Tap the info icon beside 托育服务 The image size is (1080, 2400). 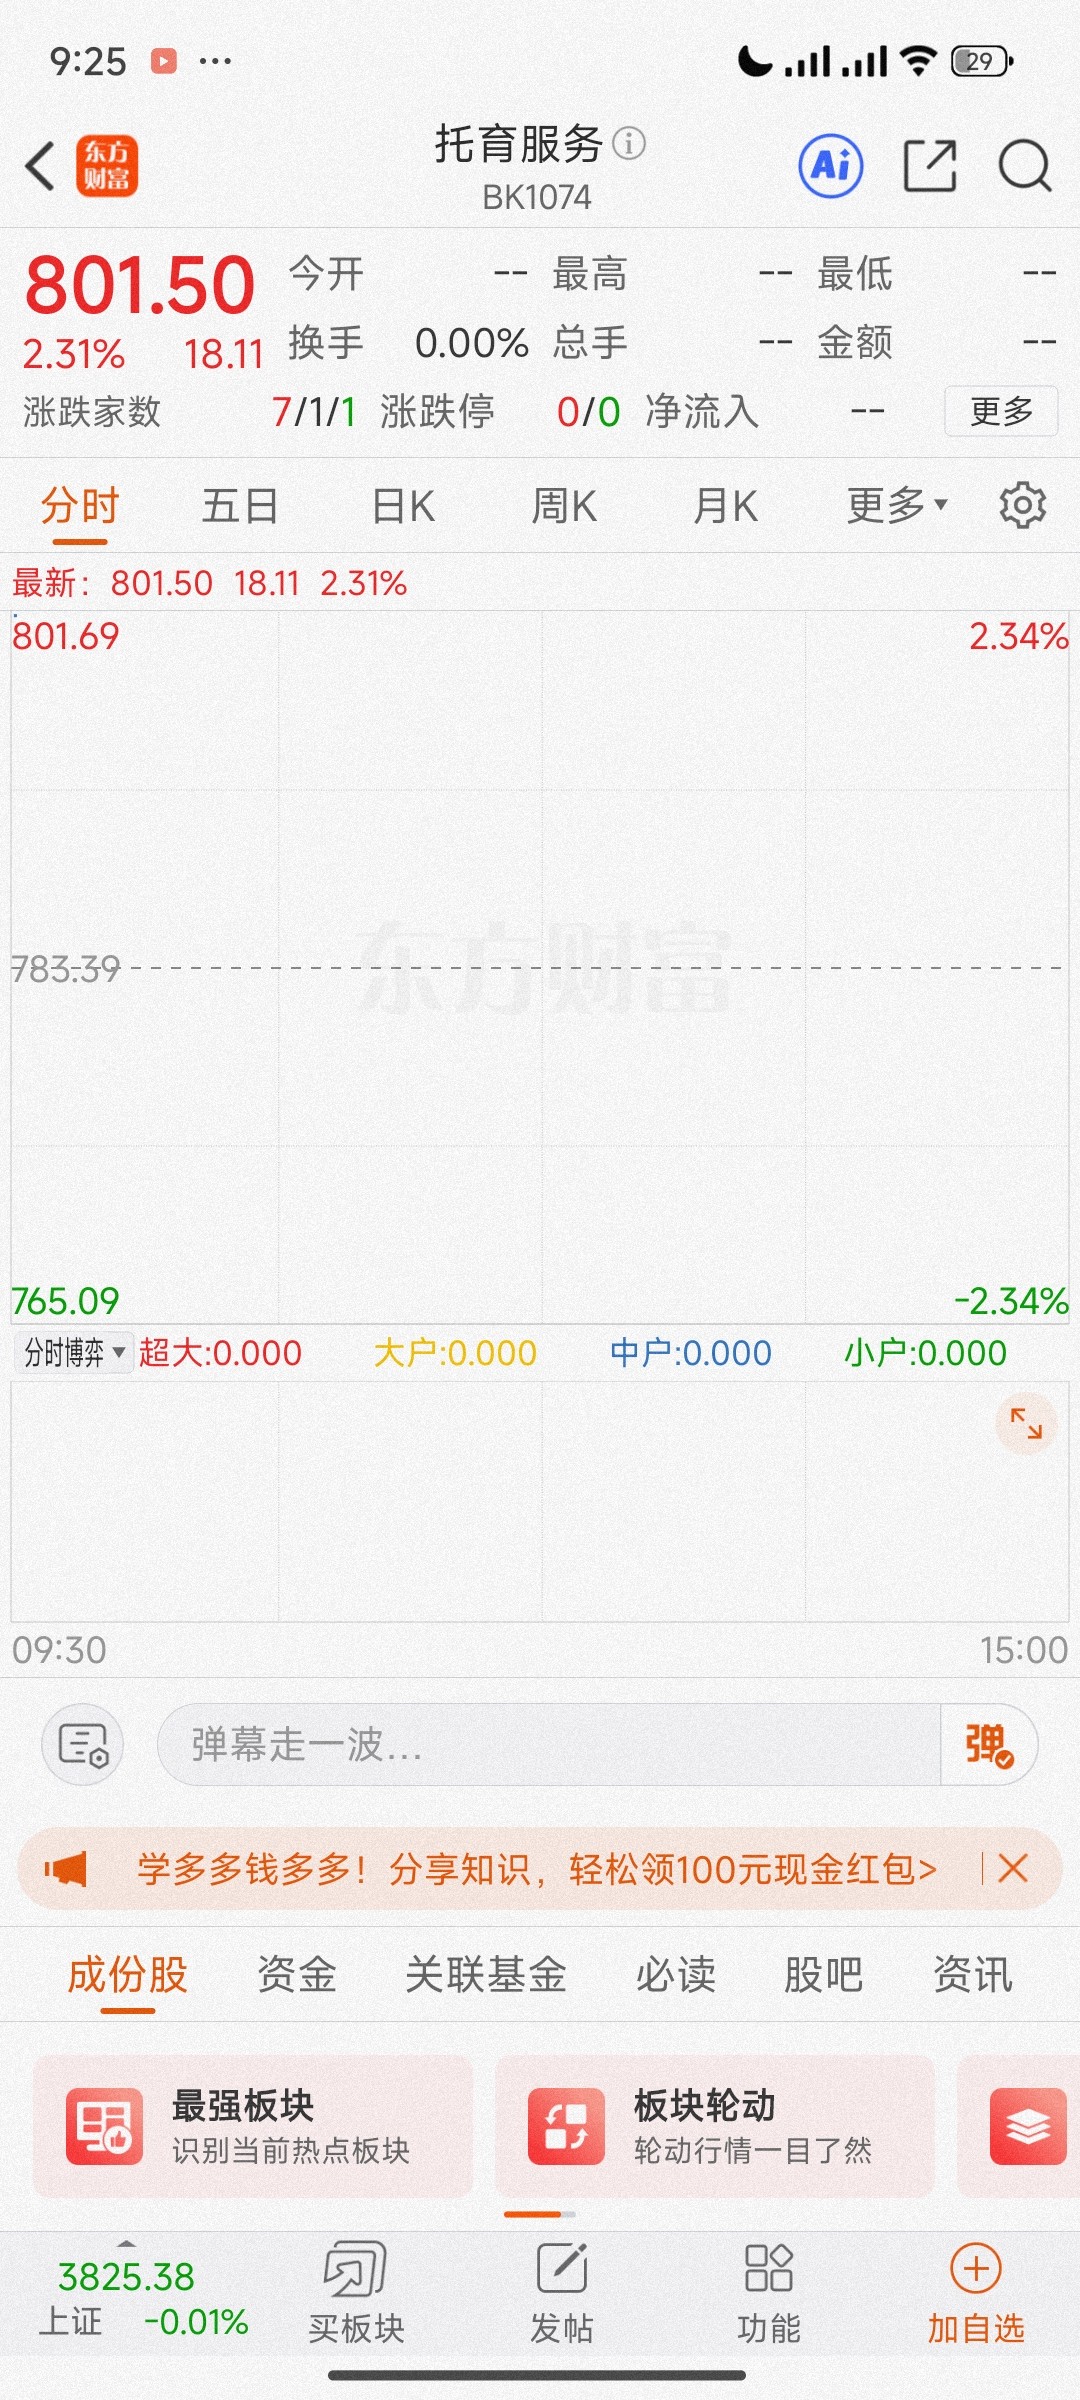[629, 144]
